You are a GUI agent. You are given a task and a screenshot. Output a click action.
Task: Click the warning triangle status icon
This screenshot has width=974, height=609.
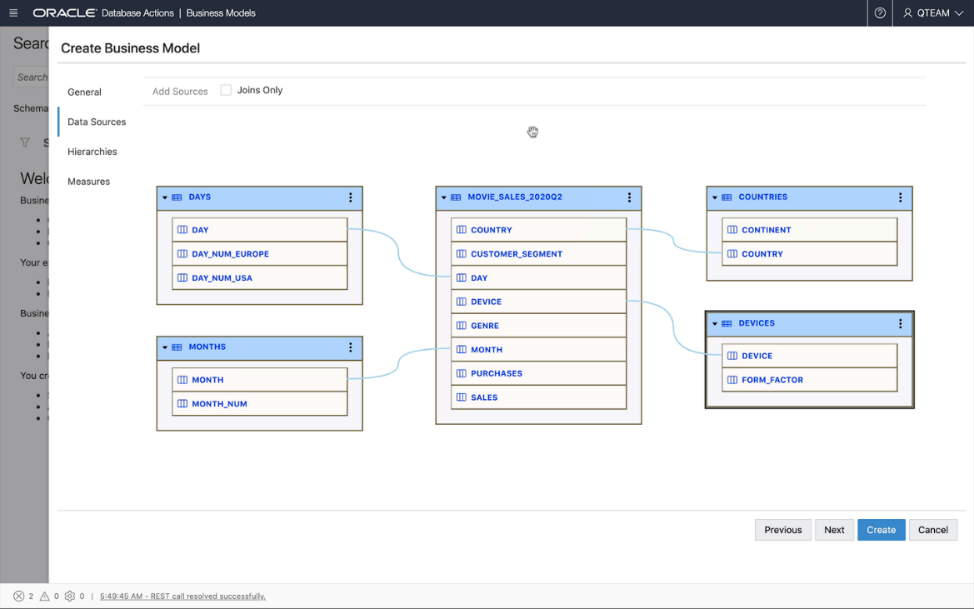[x=43, y=596]
